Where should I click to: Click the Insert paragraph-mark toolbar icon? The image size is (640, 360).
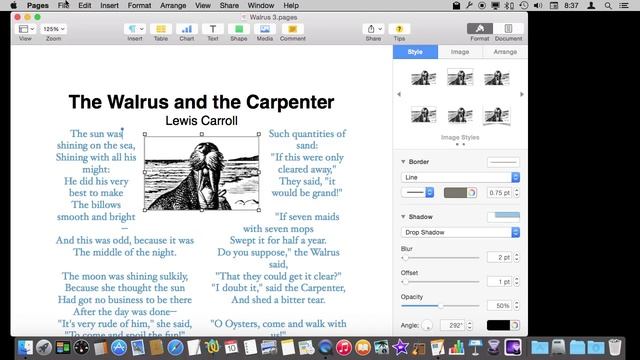135,29
